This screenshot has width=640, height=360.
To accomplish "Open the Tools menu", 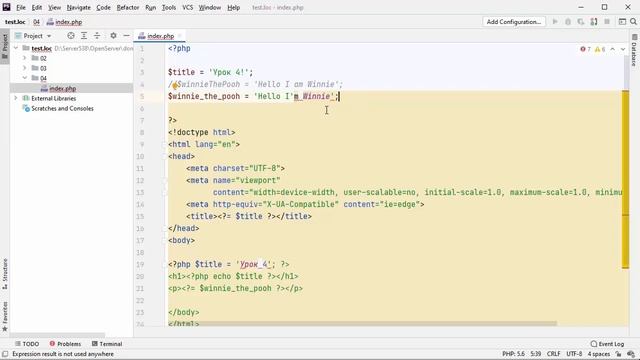I will [x=169, y=7].
